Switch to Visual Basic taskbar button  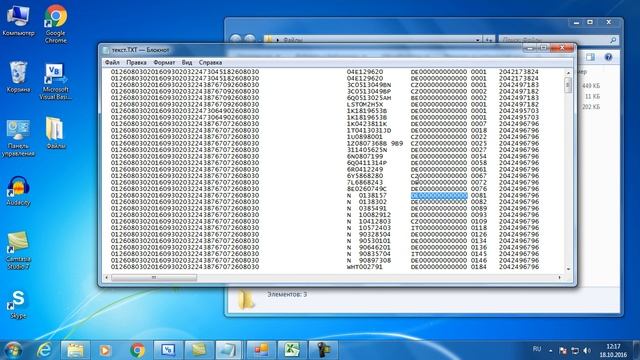point(168,350)
